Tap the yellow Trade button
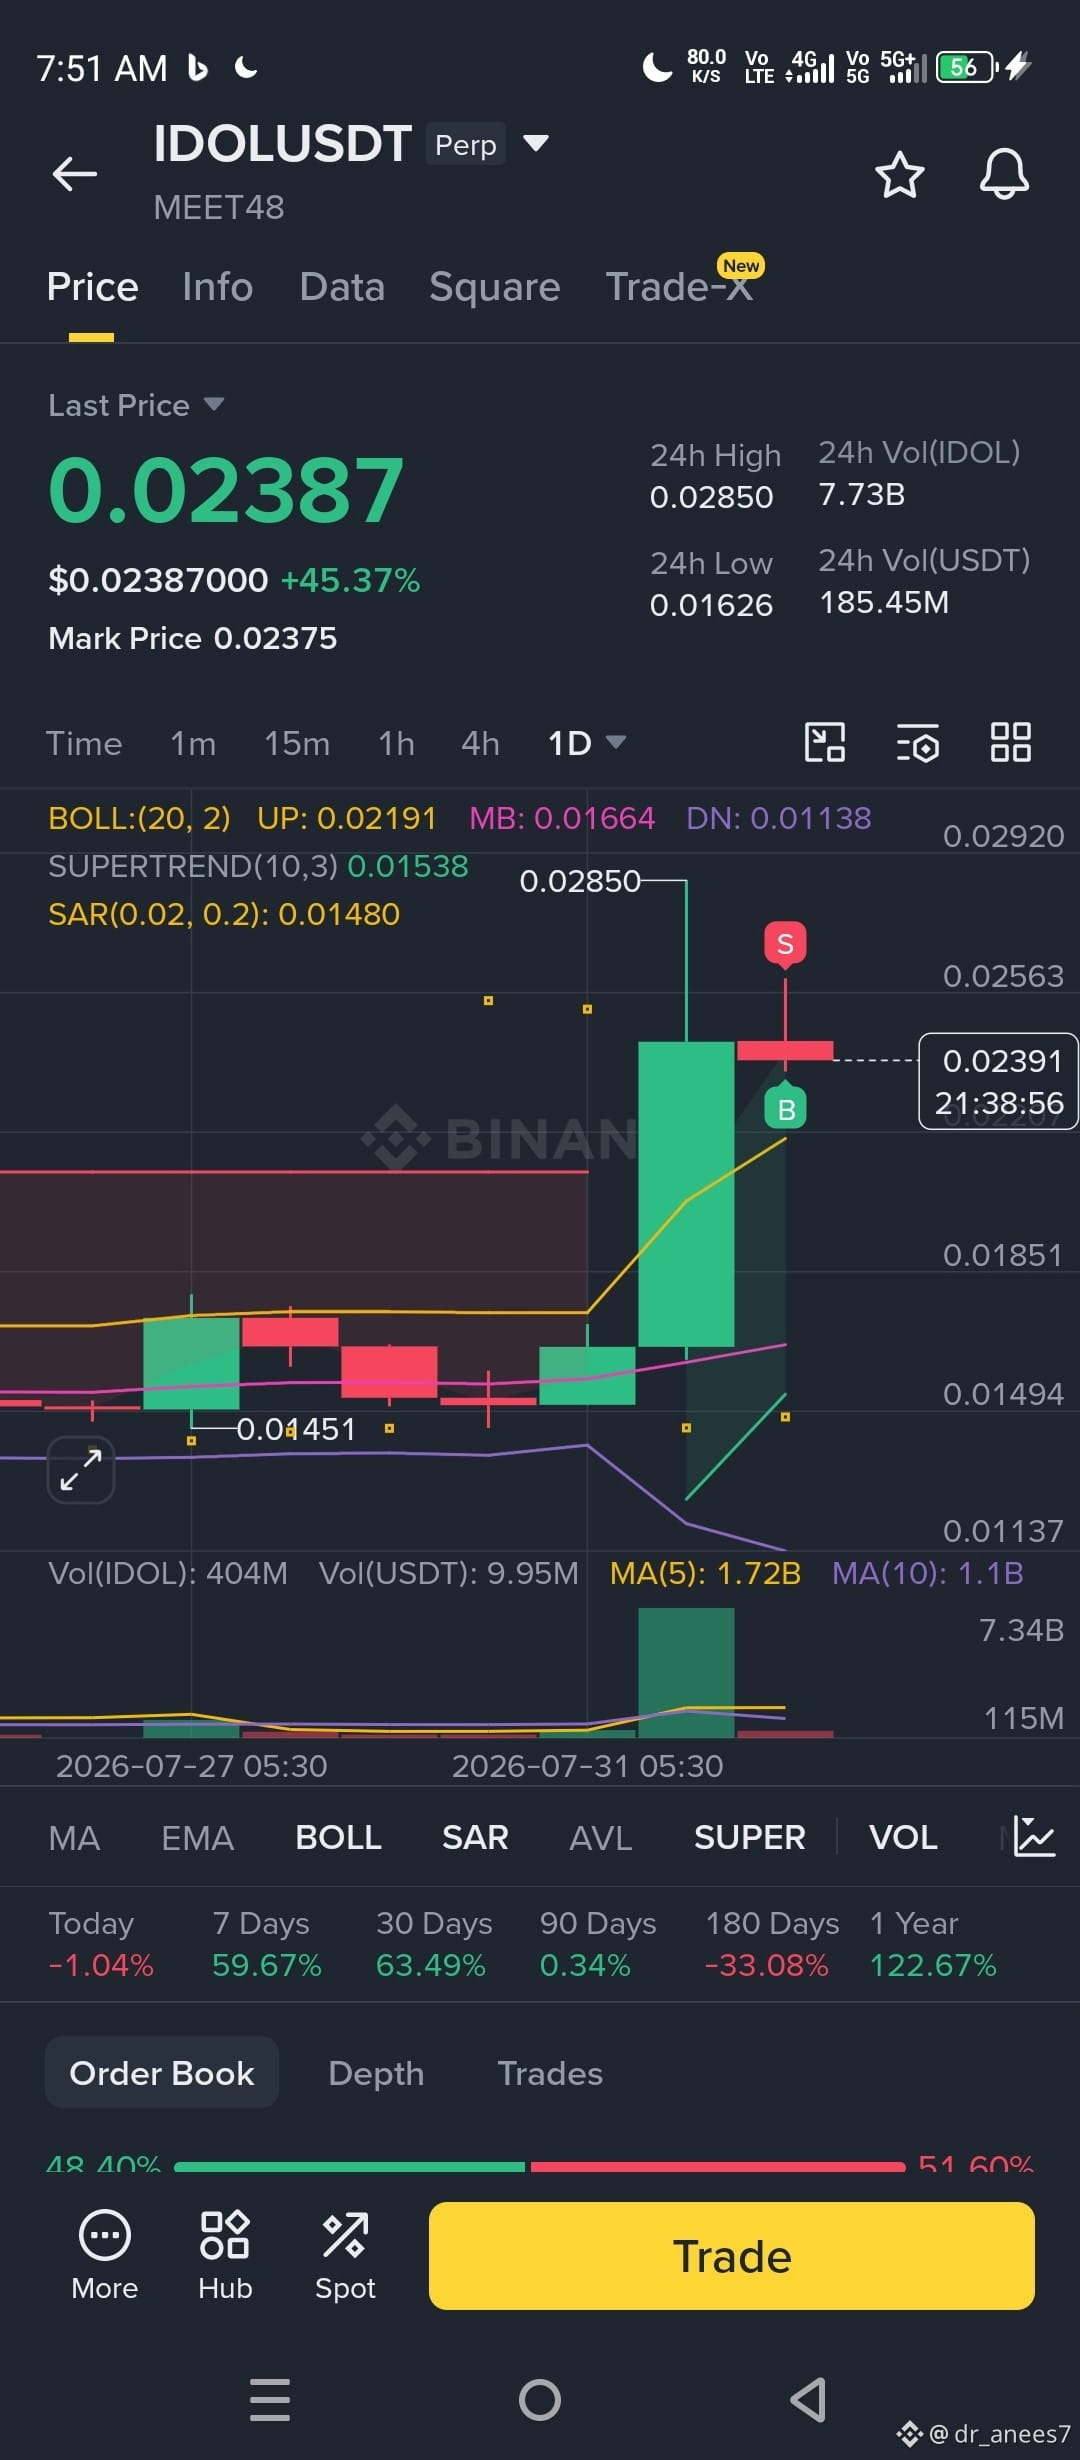 [x=732, y=2256]
